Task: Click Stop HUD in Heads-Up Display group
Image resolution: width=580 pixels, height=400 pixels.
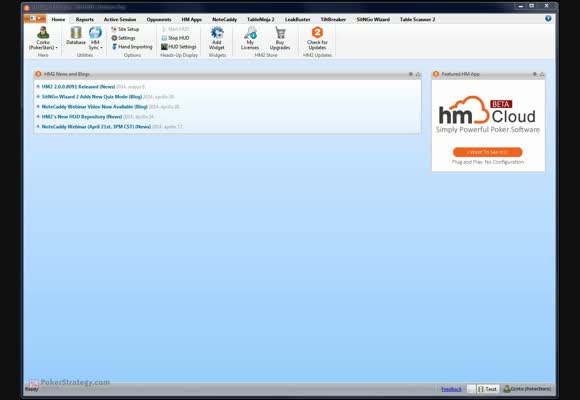Action: [x=175, y=38]
